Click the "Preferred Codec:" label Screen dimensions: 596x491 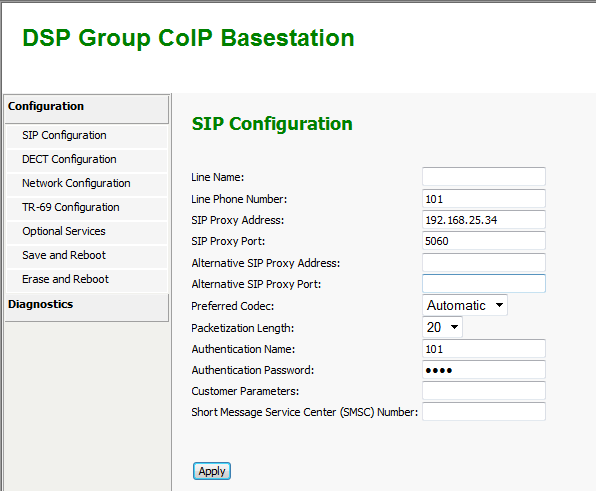(233, 306)
